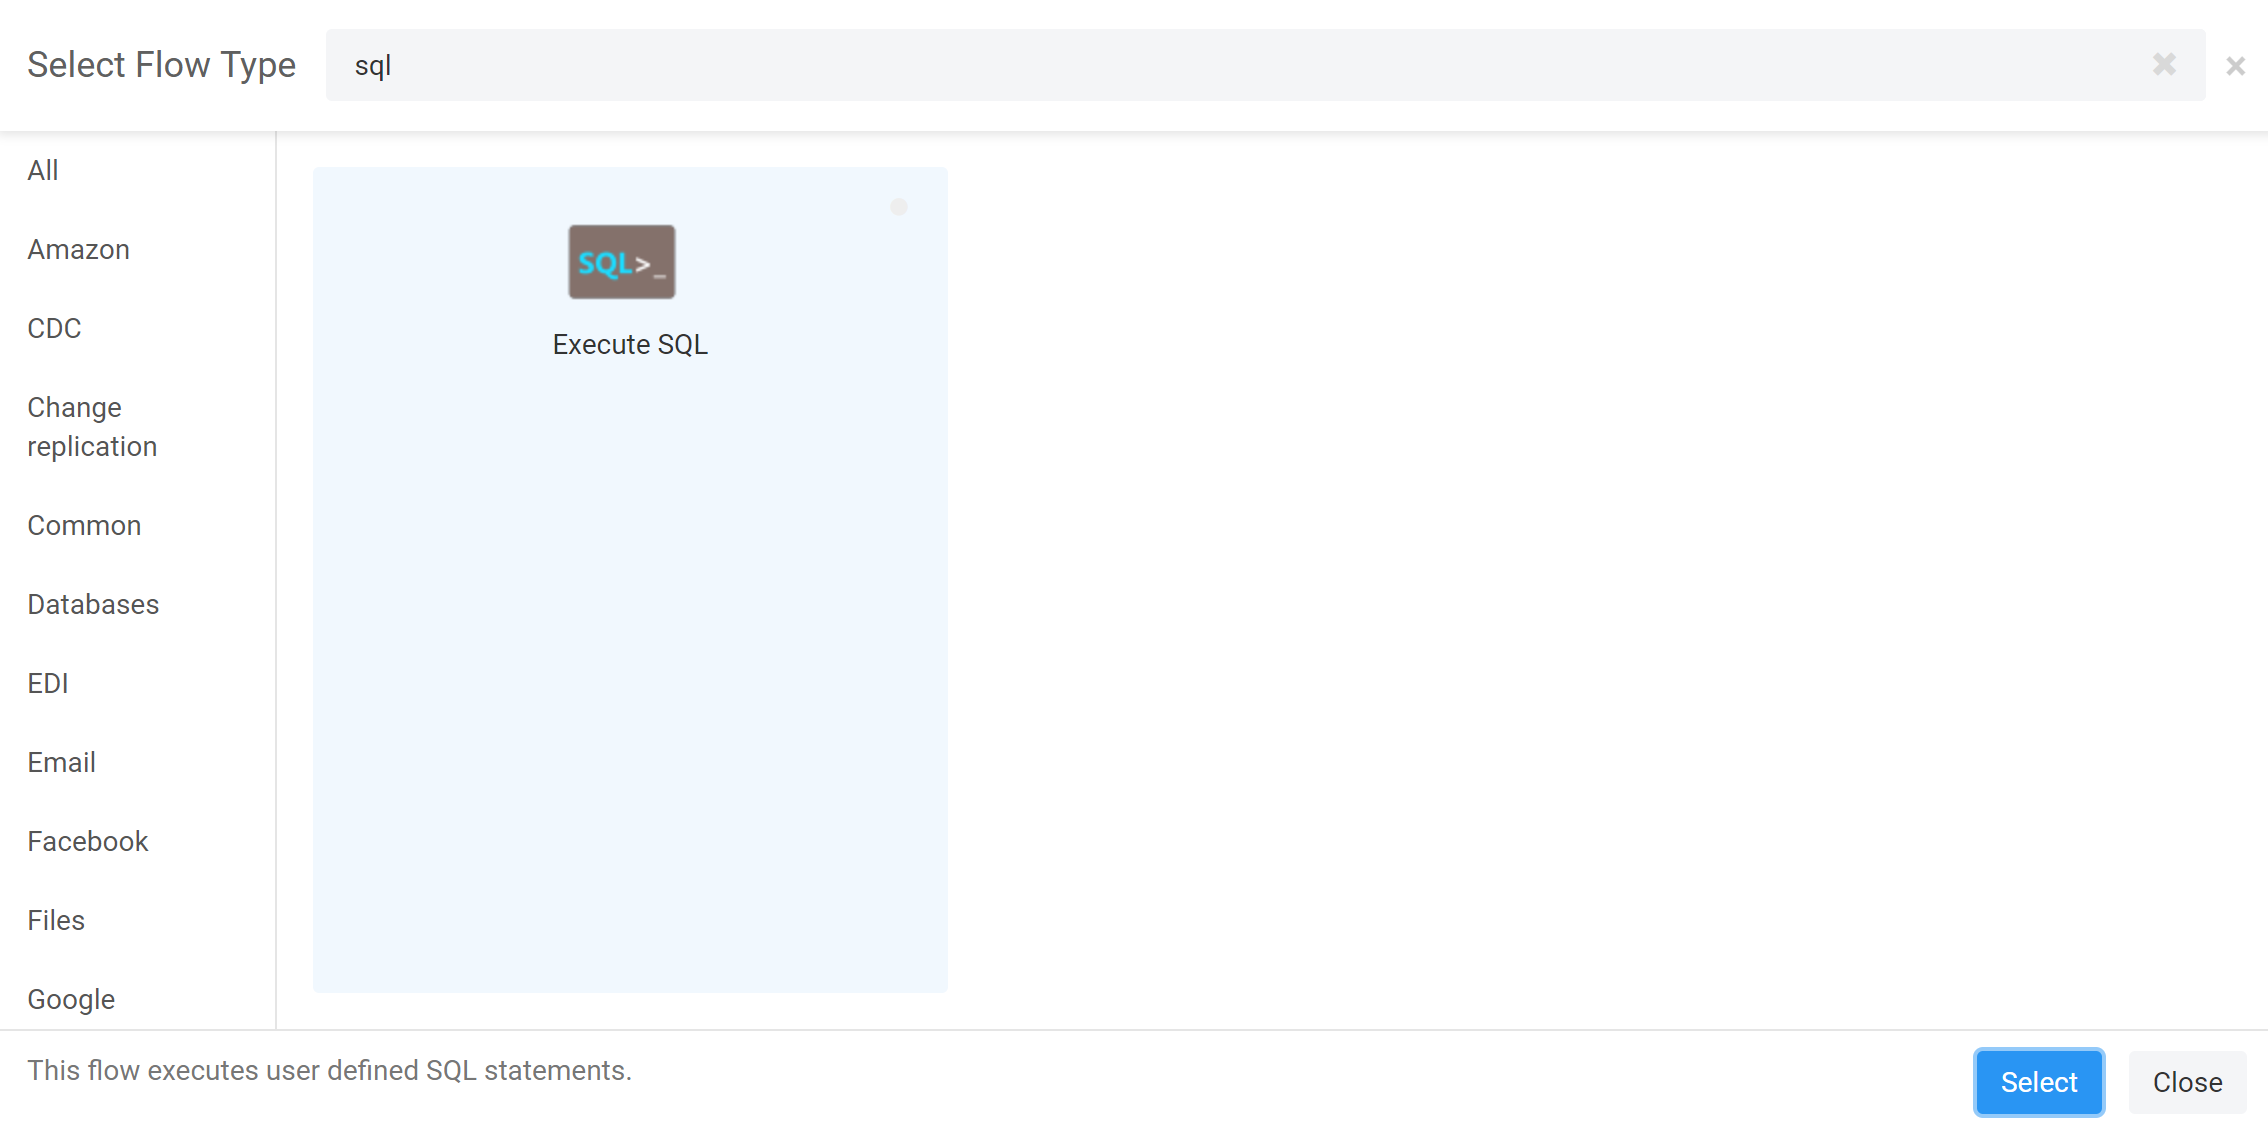Screen dimensions: 2268x1128
Task: Click the Close button
Action: pyautogui.click(x=2187, y=1082)
